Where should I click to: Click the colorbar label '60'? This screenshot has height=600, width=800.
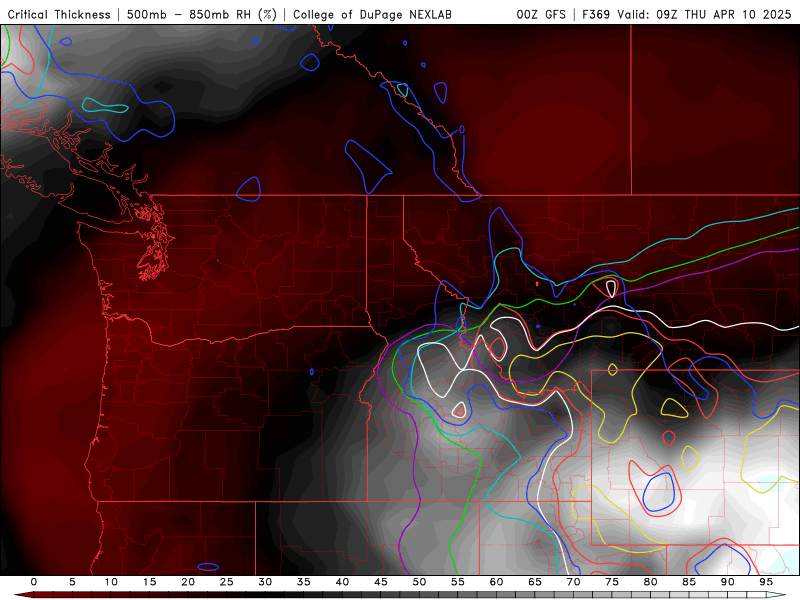pos(496,582)
